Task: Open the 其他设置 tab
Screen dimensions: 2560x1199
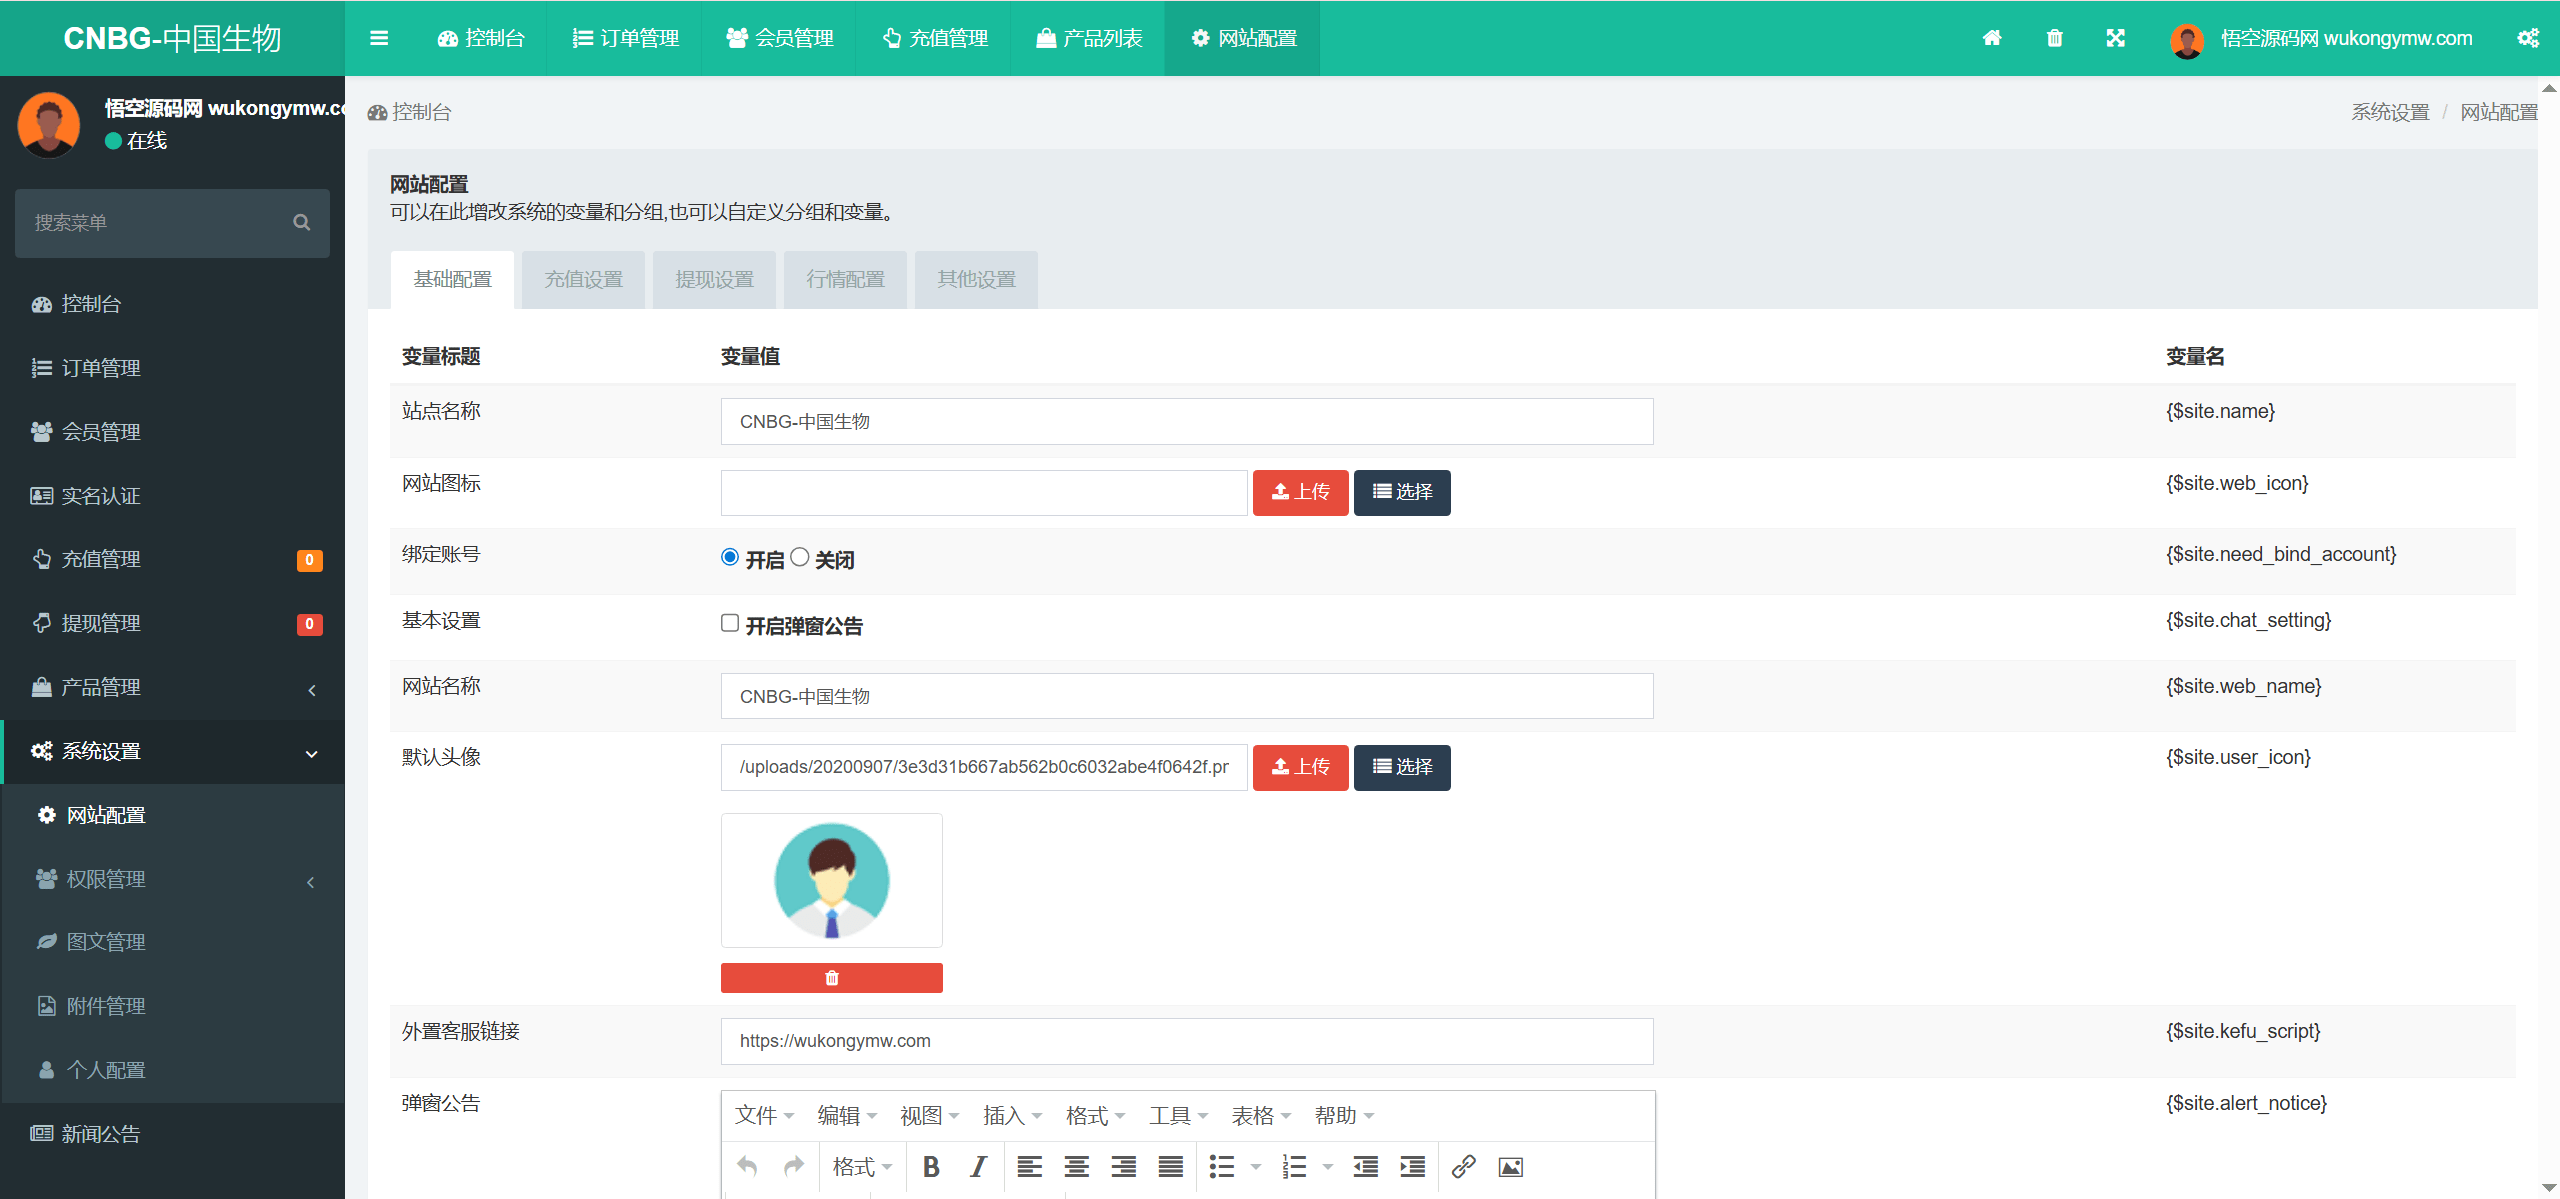Action: click(x=976, y=279)
